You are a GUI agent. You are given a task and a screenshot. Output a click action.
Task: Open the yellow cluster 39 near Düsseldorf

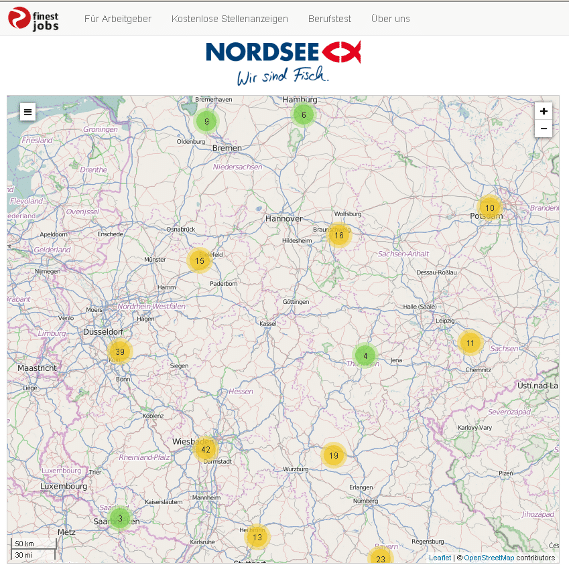coord(120,351)
